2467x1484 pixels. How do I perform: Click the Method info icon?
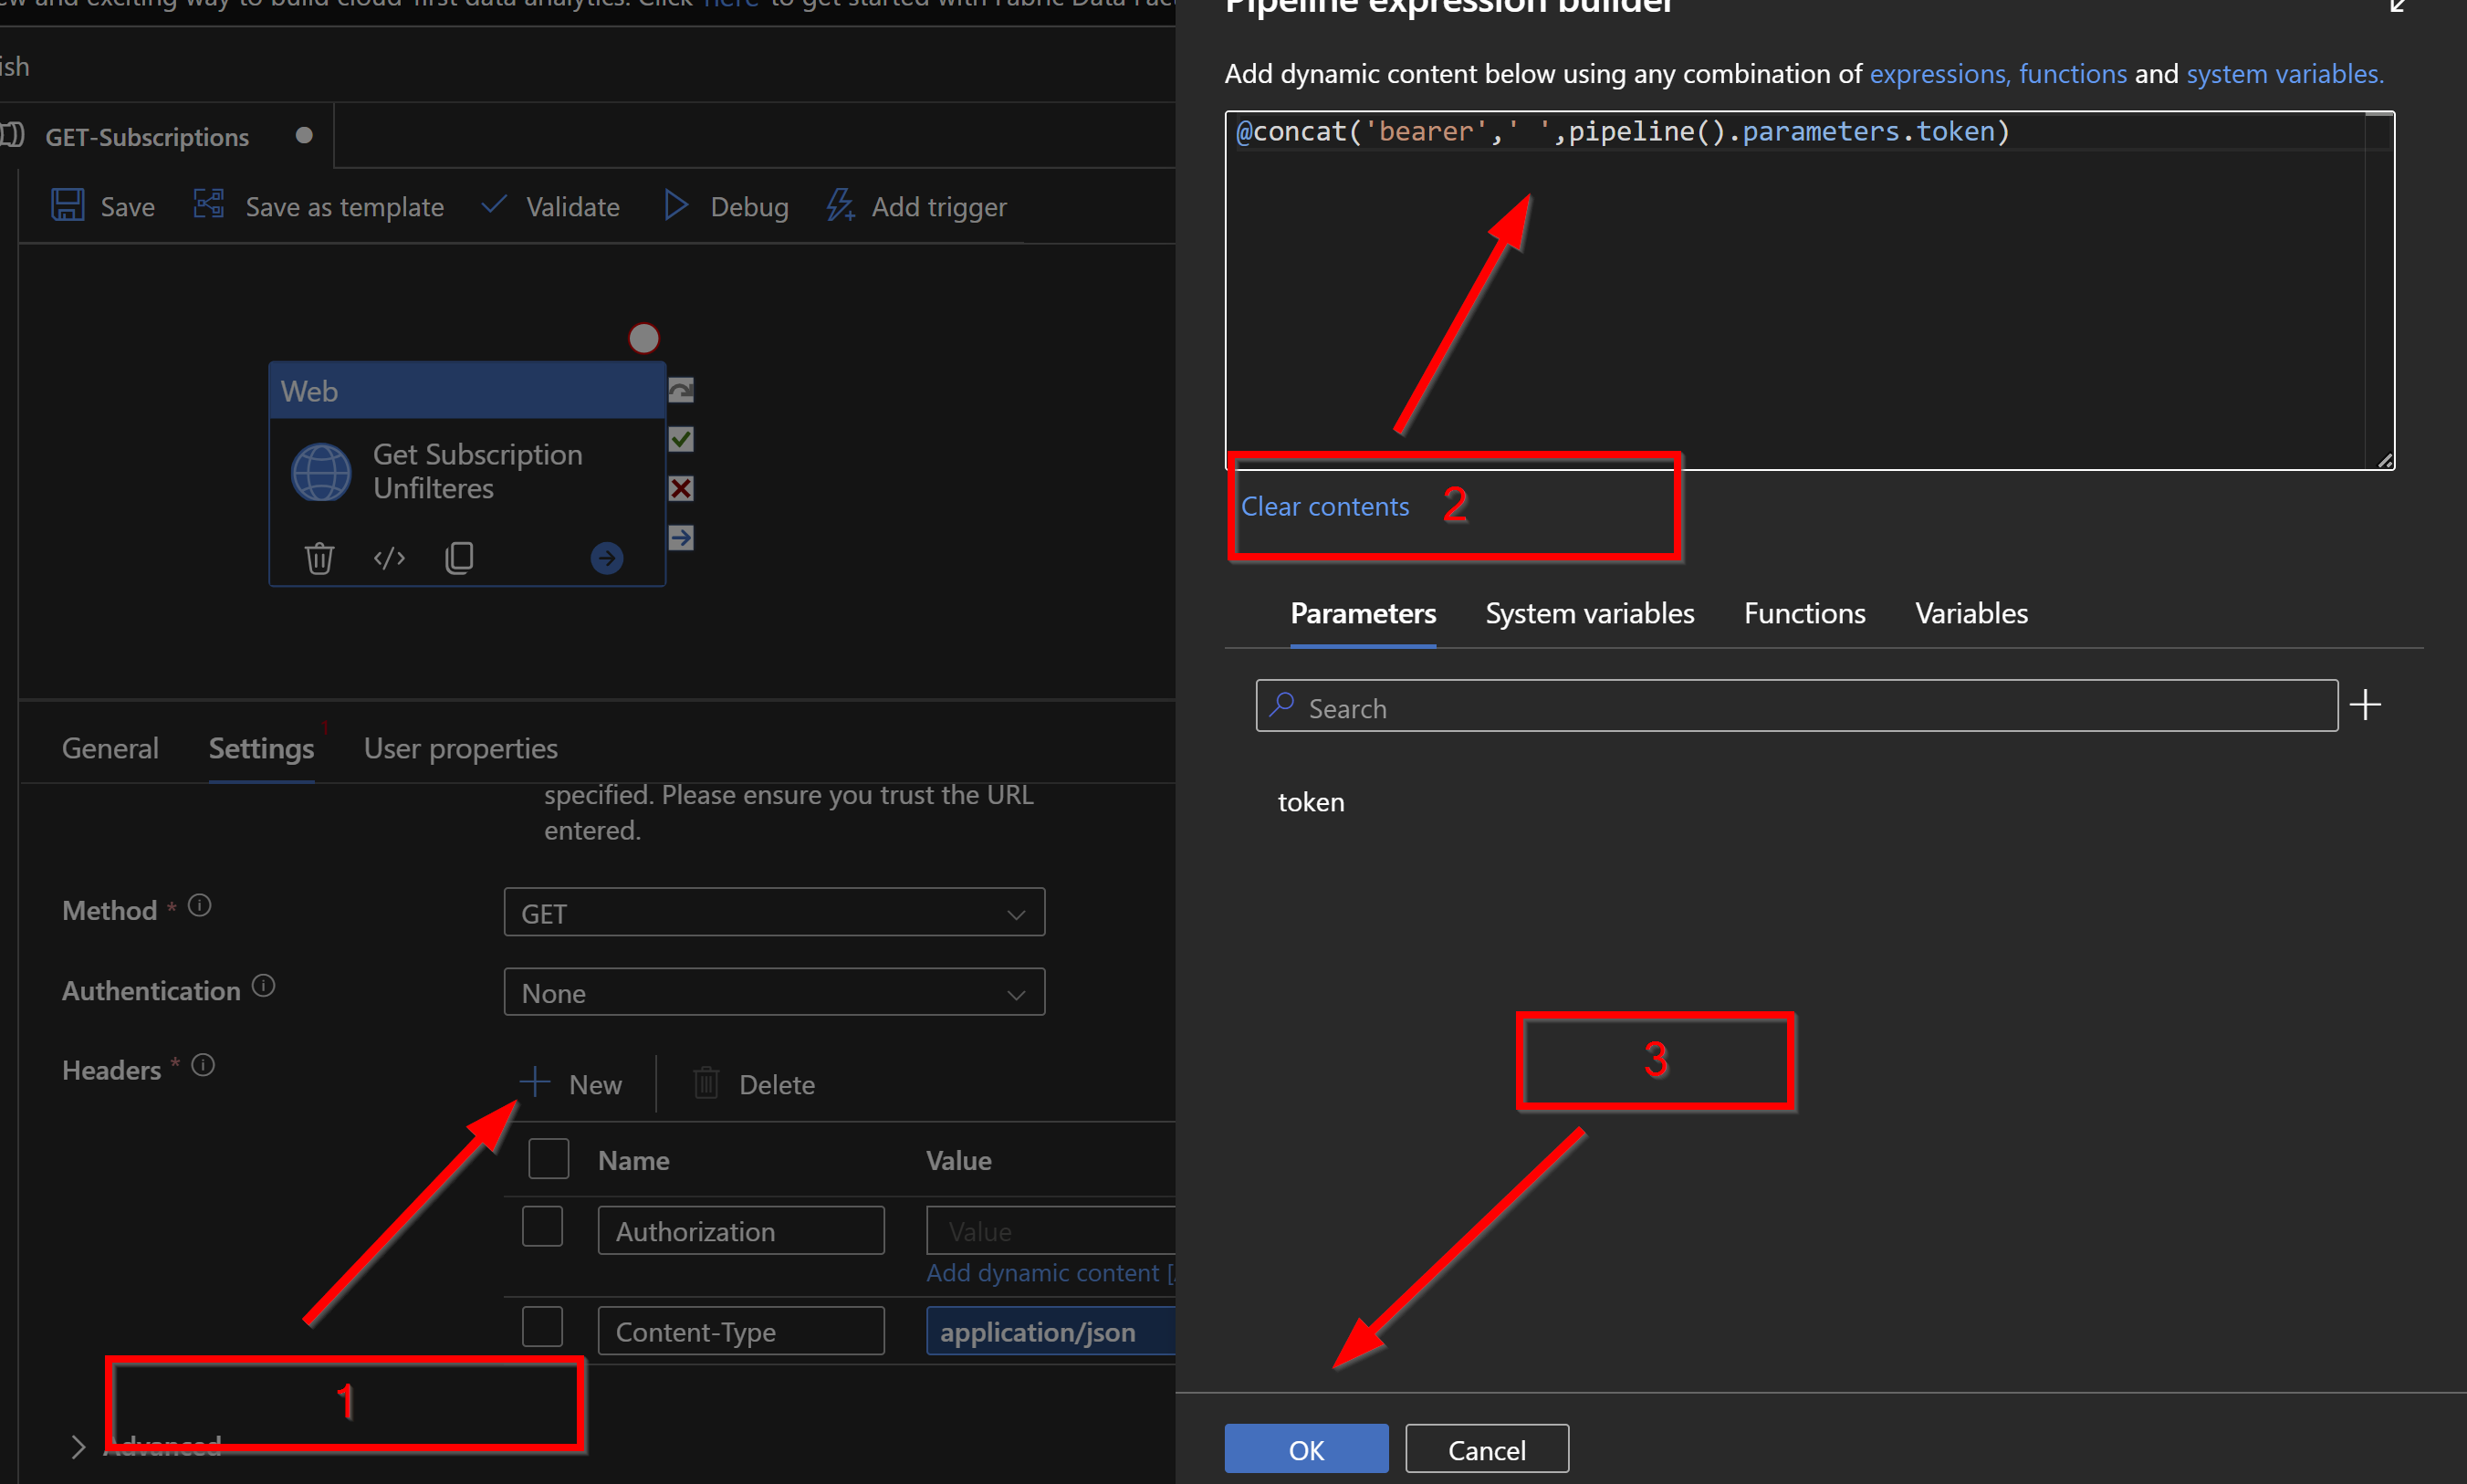click(200, 906)
